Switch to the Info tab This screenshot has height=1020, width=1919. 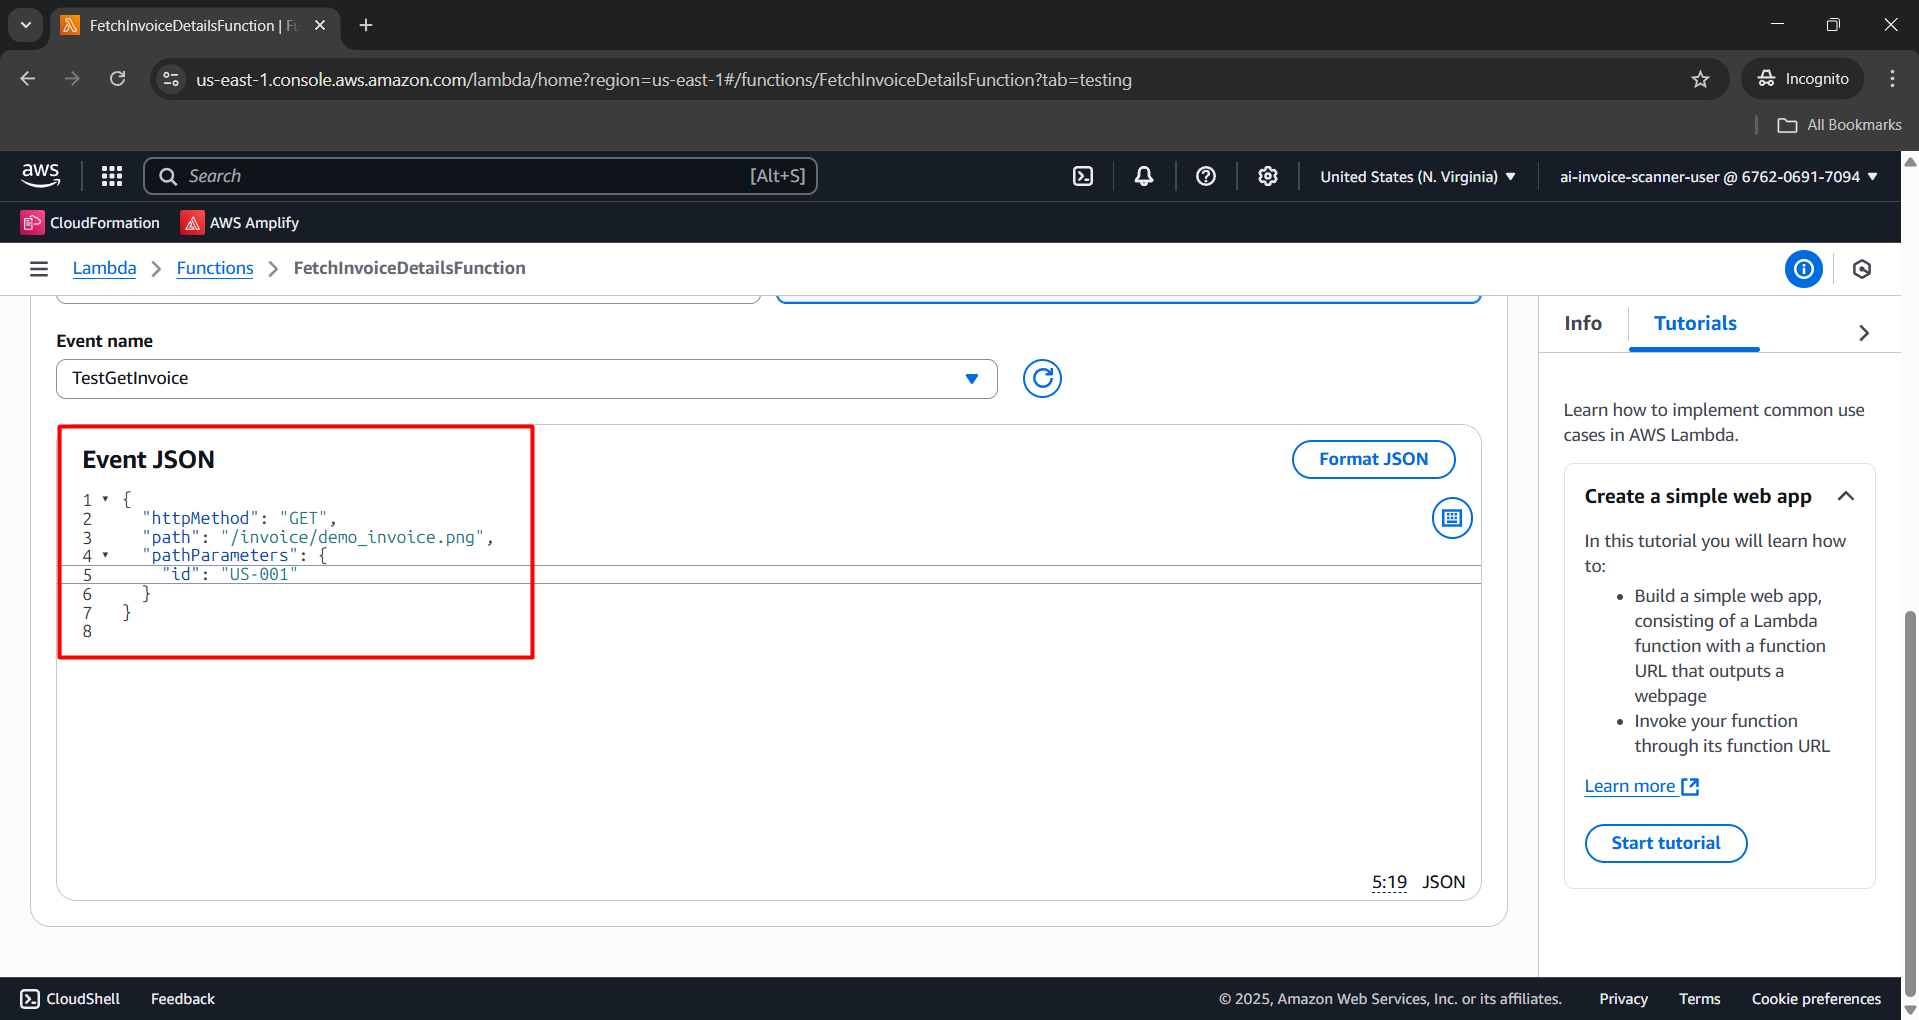point(1583,323)
